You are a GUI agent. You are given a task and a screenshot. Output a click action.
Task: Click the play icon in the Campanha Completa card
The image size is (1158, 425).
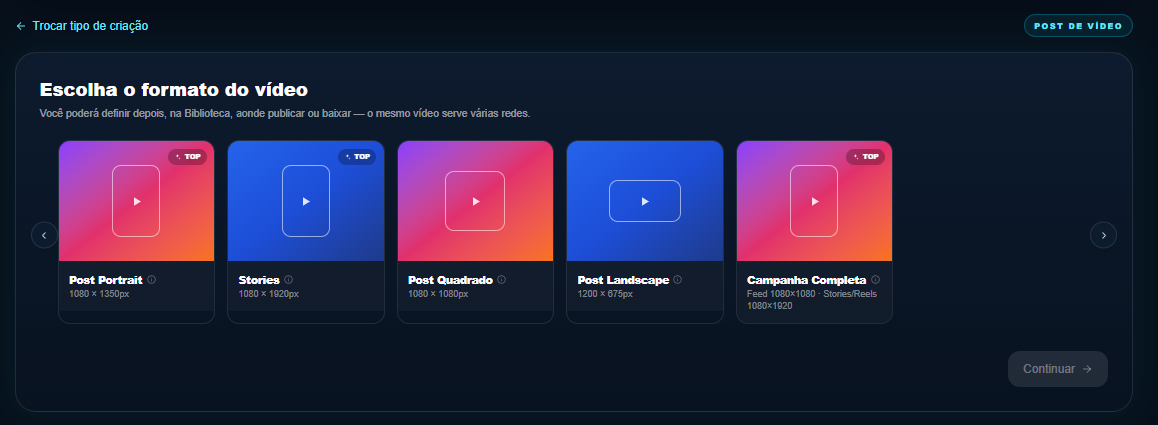coord(815,201)
